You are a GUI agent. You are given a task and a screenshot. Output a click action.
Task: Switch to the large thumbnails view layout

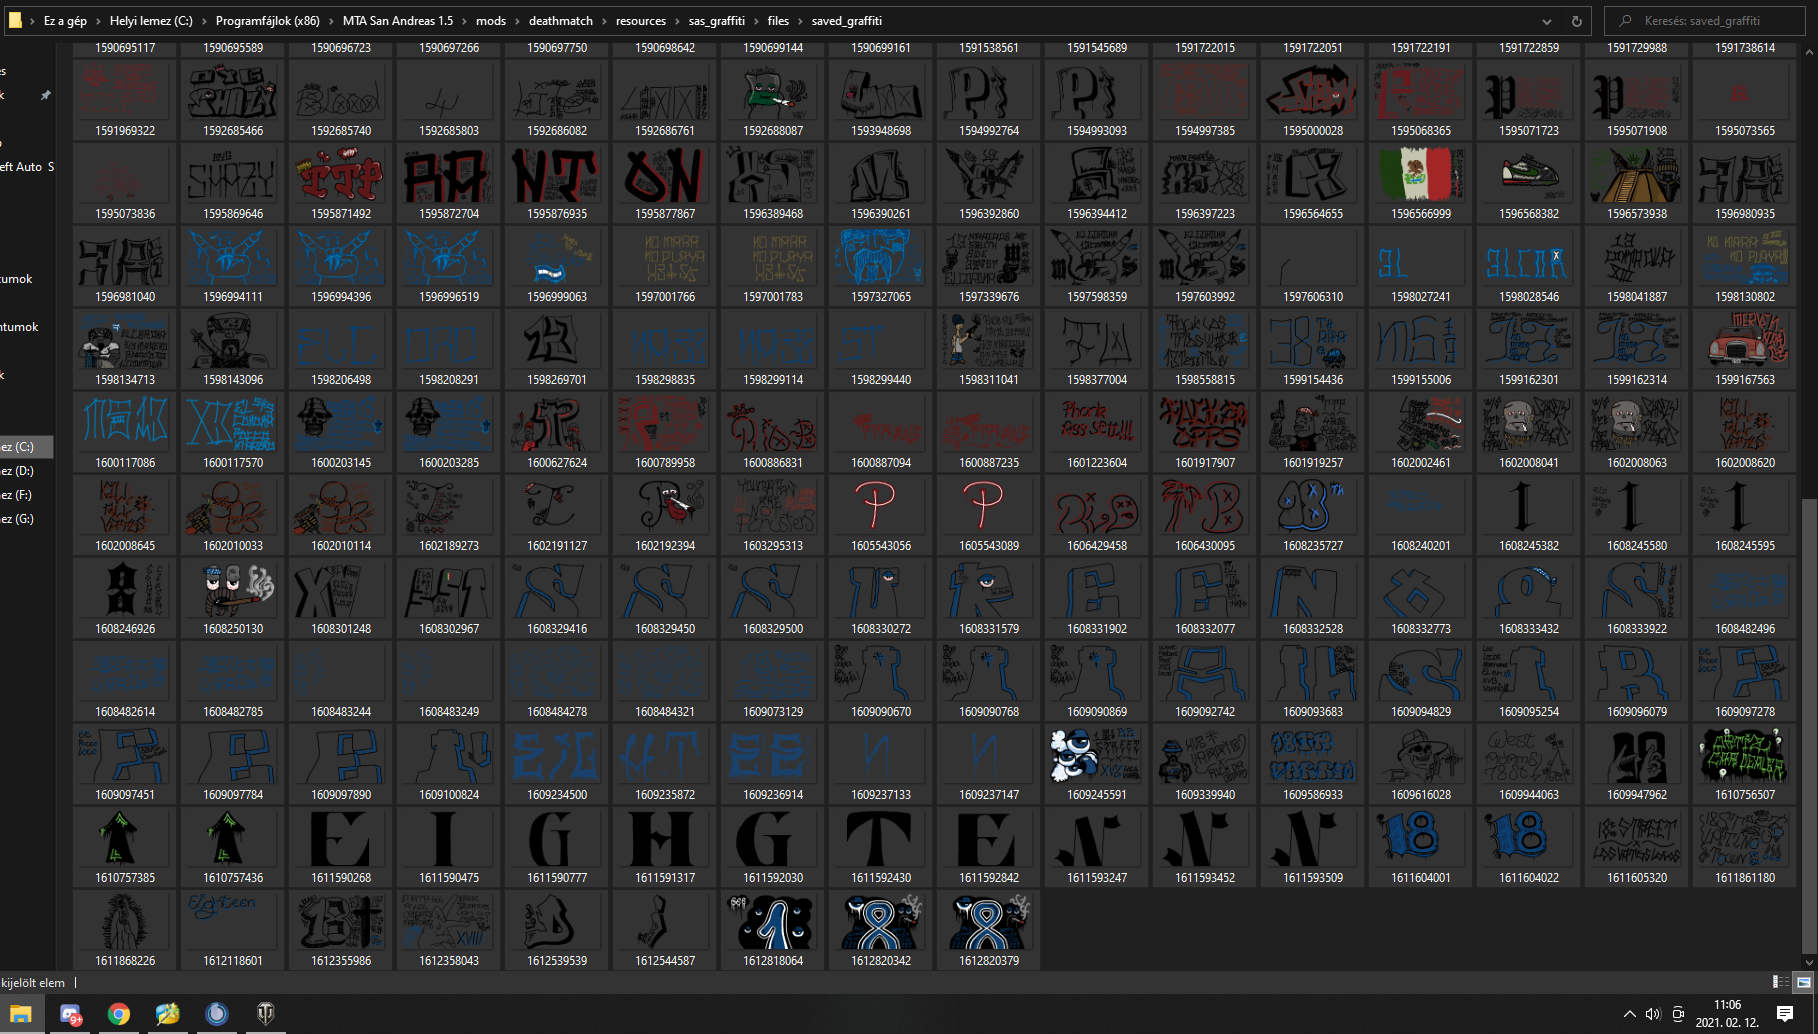1803,982
